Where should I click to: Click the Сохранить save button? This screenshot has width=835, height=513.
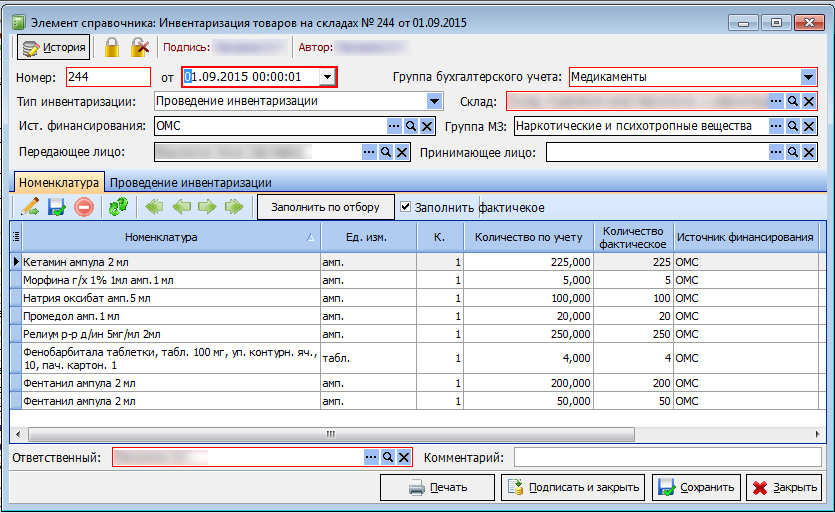click(697, 487)
